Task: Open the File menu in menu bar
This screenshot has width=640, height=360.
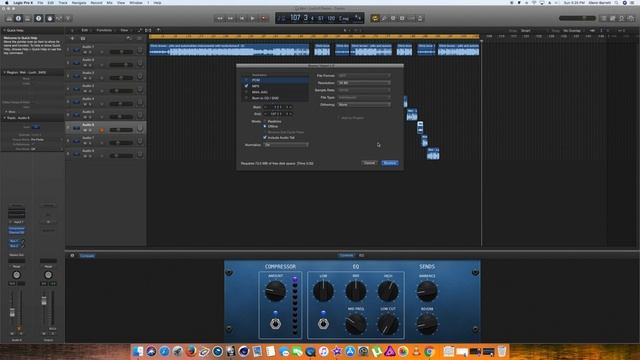Action: (x=40, y=3)
